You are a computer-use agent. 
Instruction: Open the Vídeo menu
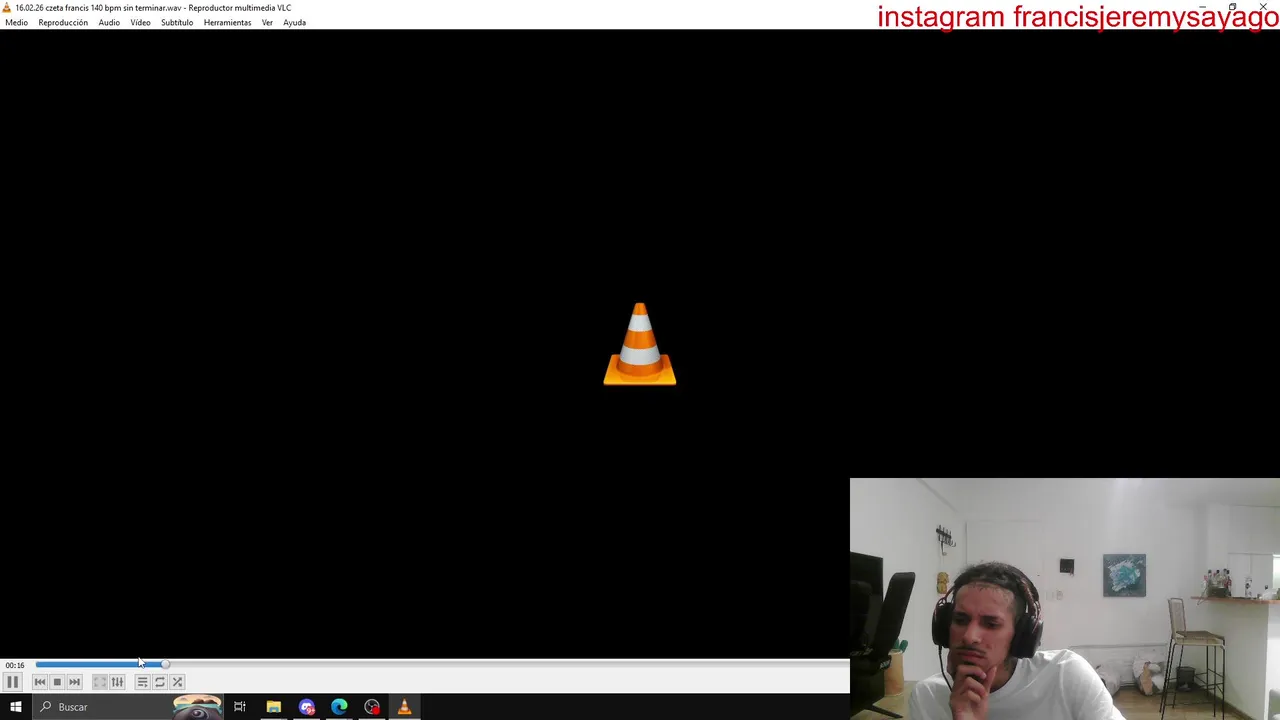click(x=140, y=22)
